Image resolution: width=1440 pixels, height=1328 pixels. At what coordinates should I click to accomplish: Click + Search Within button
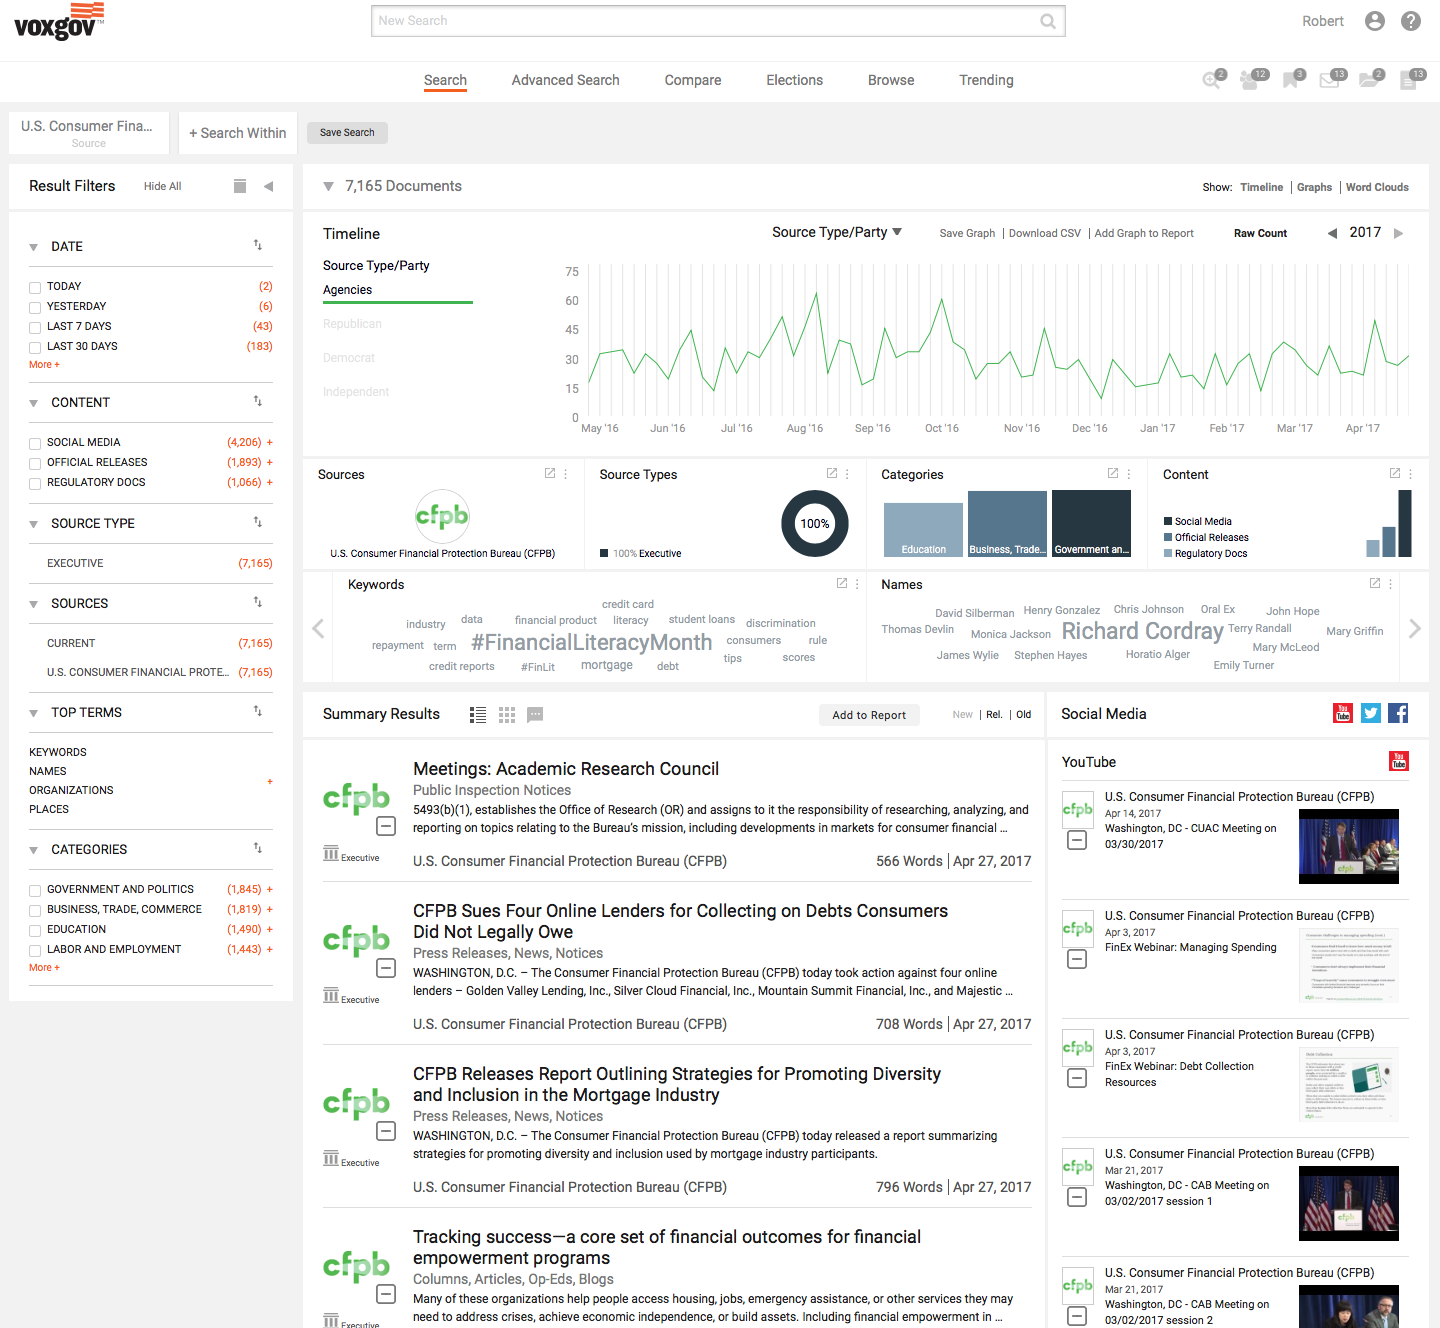(238, 133)
